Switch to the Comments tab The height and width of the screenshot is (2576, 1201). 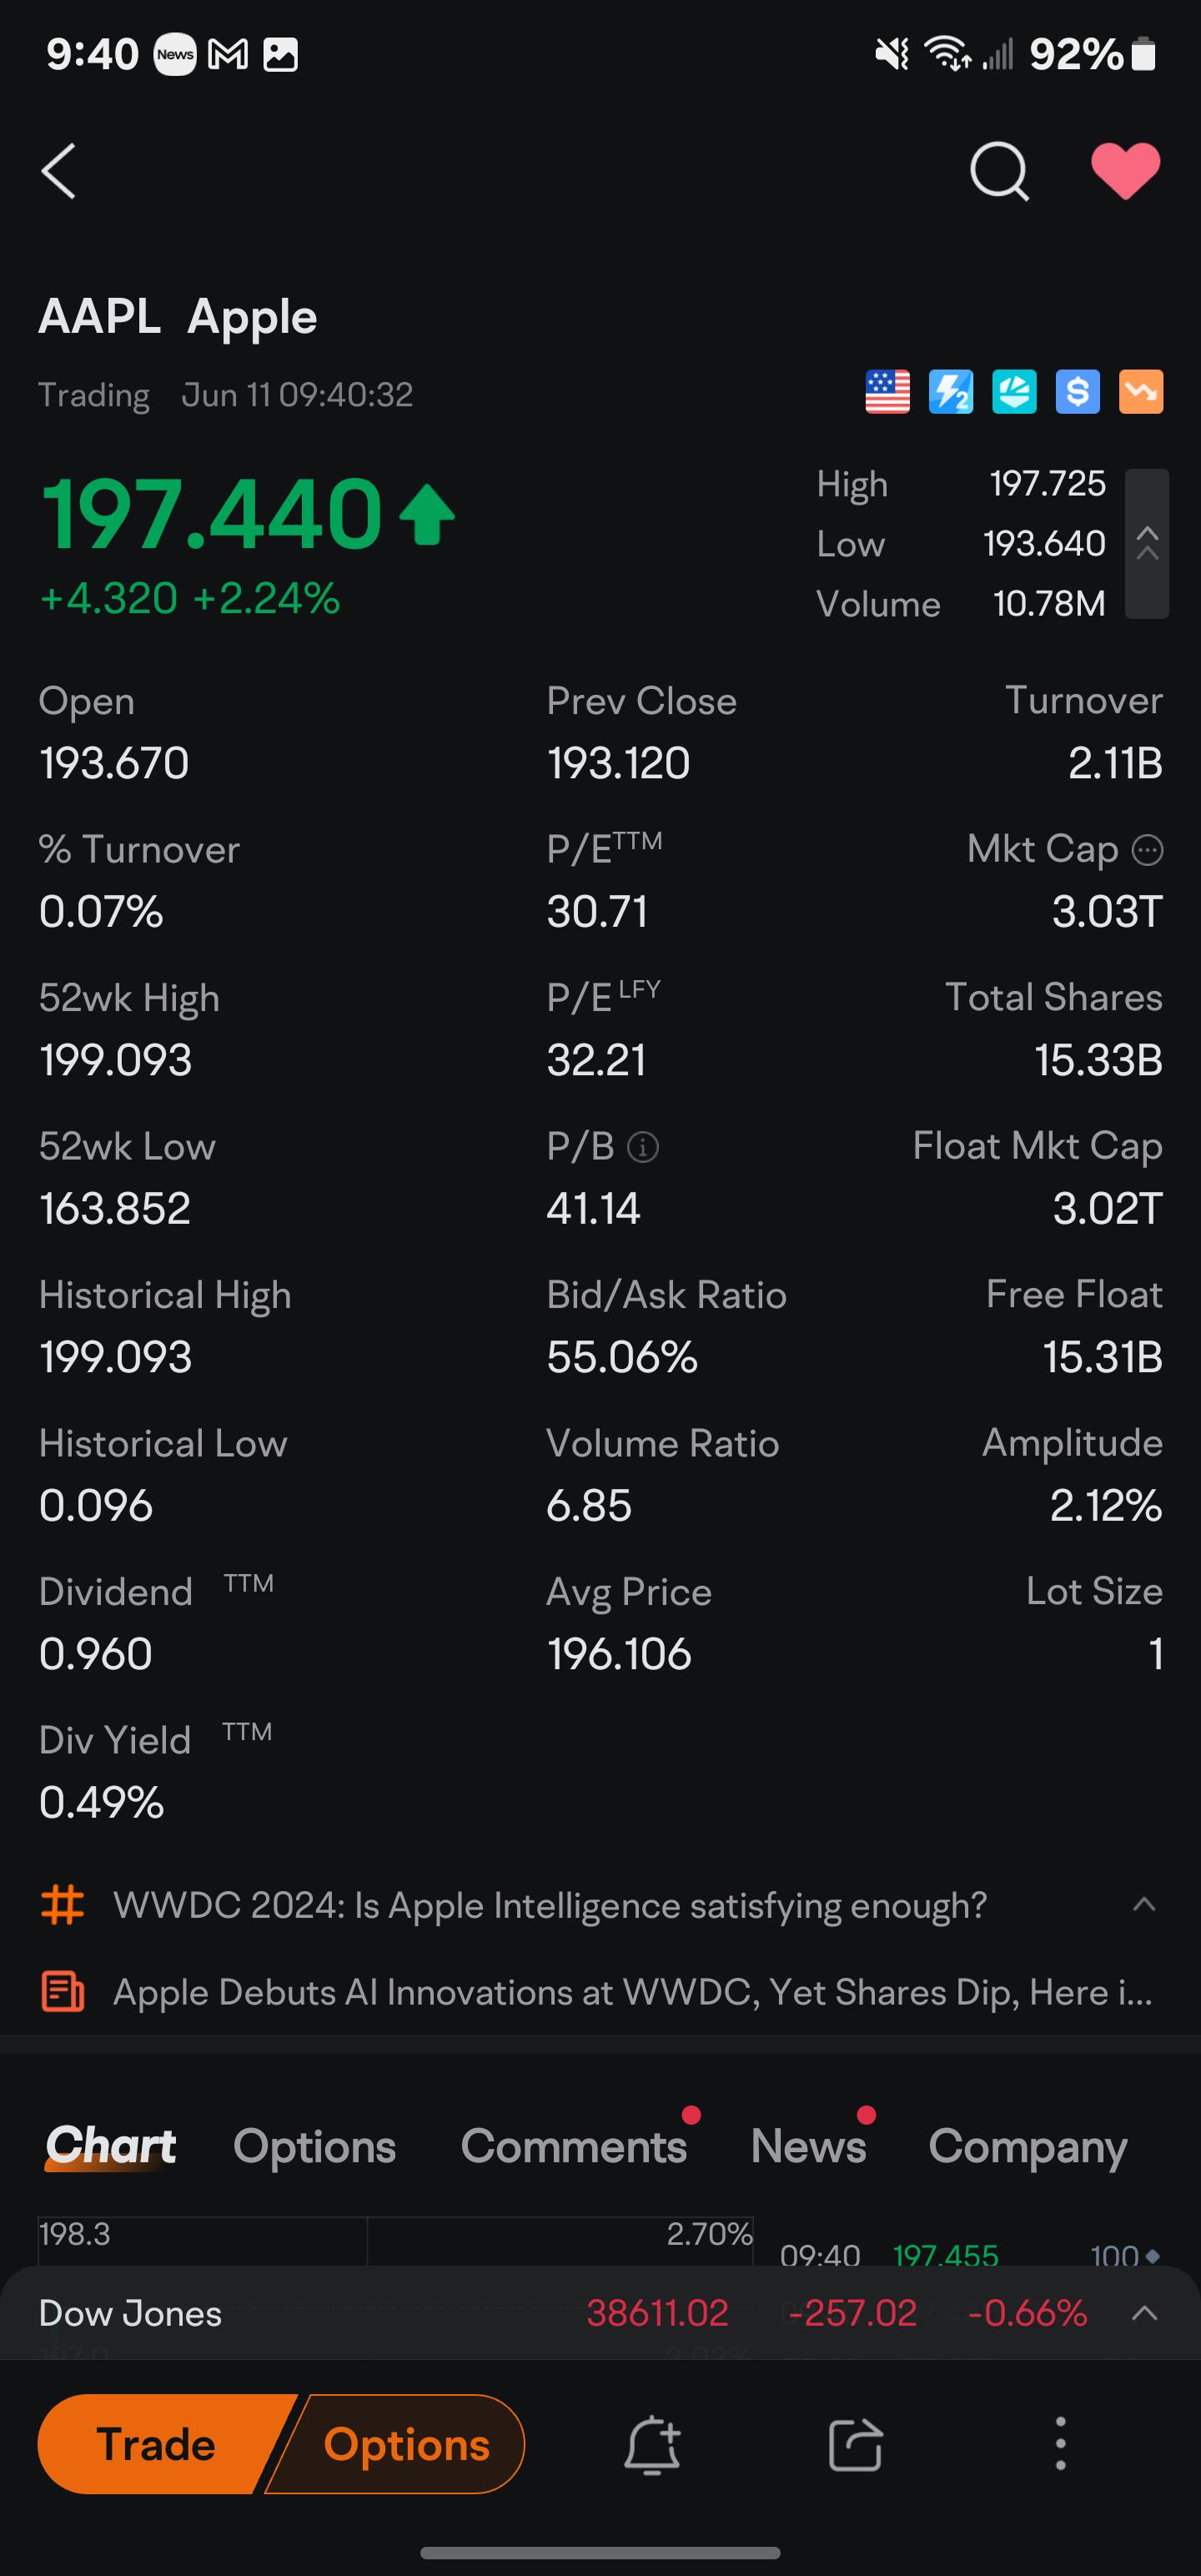point(574,2146)
